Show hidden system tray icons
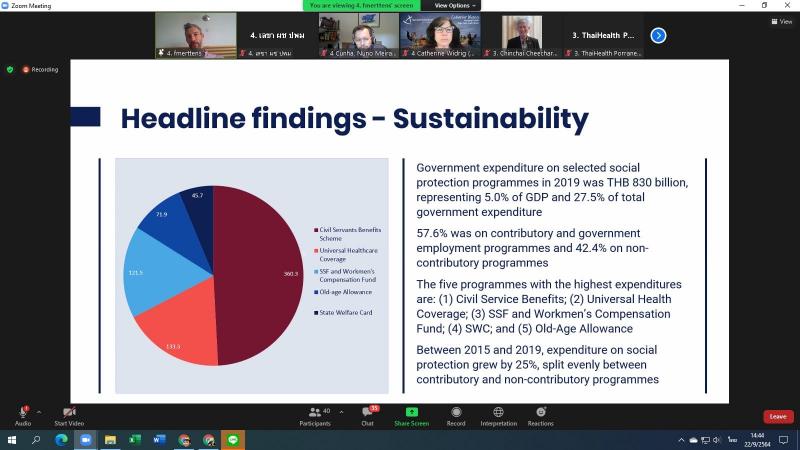This screenshot has height=450, width=800. click(x=681, y=440)
